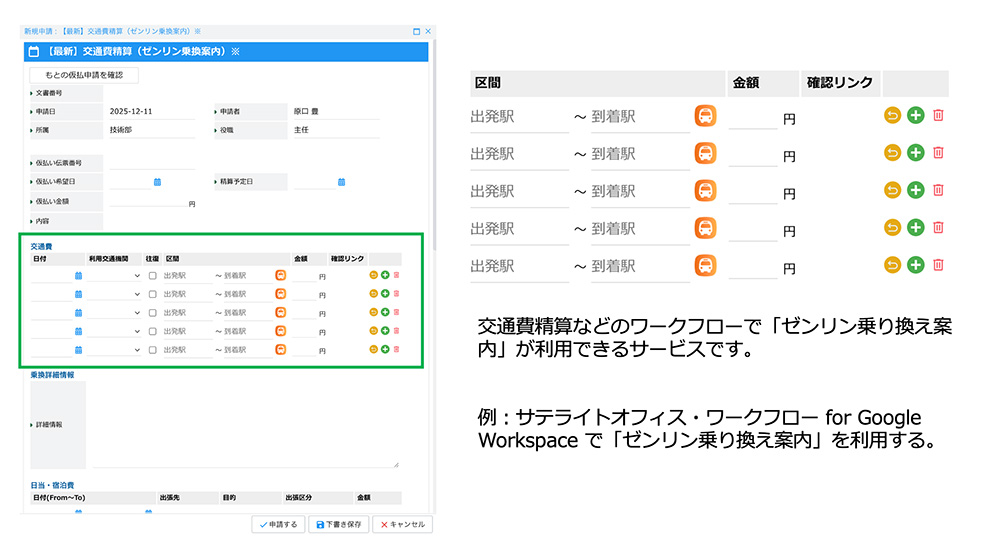Expand 利用交通機関 dropdown in fourth row
The image size is (1000, 559).
[137, 331]
